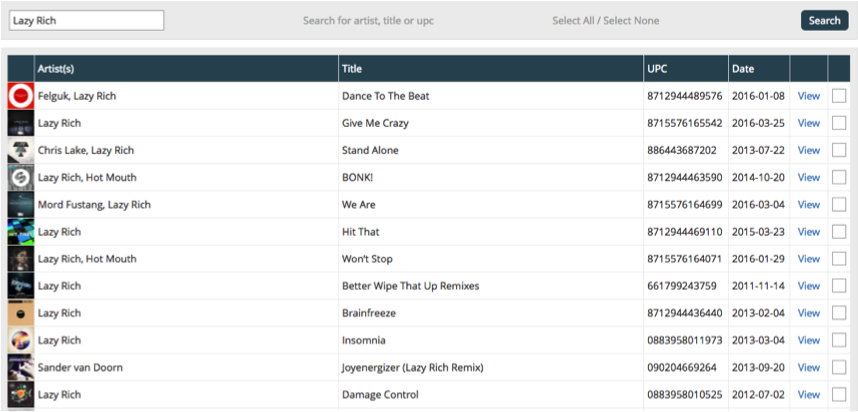The image size is (858, 412).
Task: Click the Hit That cover thumbnail
Action: [x=21, y=231]
